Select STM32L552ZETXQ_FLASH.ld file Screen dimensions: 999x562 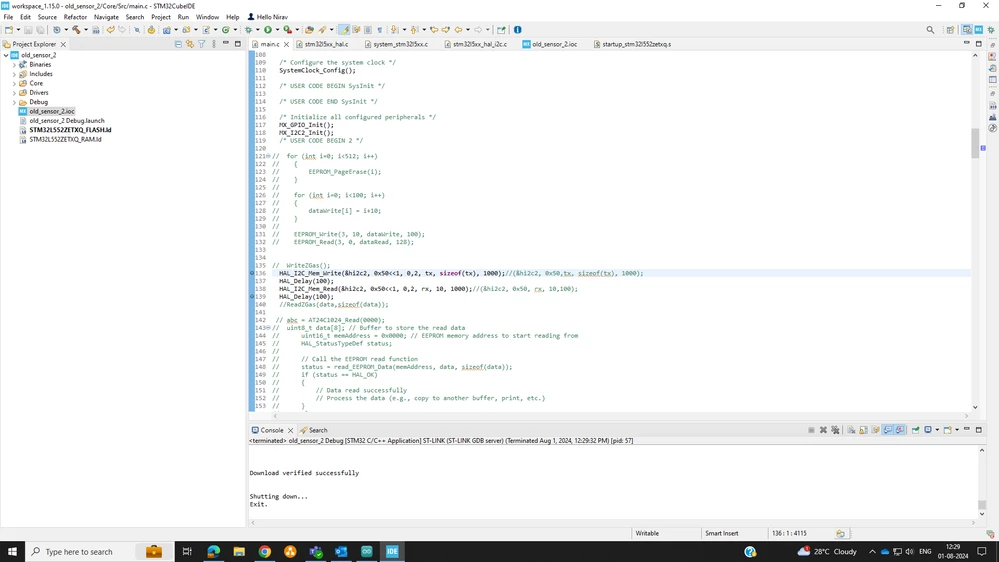(70, 130)
